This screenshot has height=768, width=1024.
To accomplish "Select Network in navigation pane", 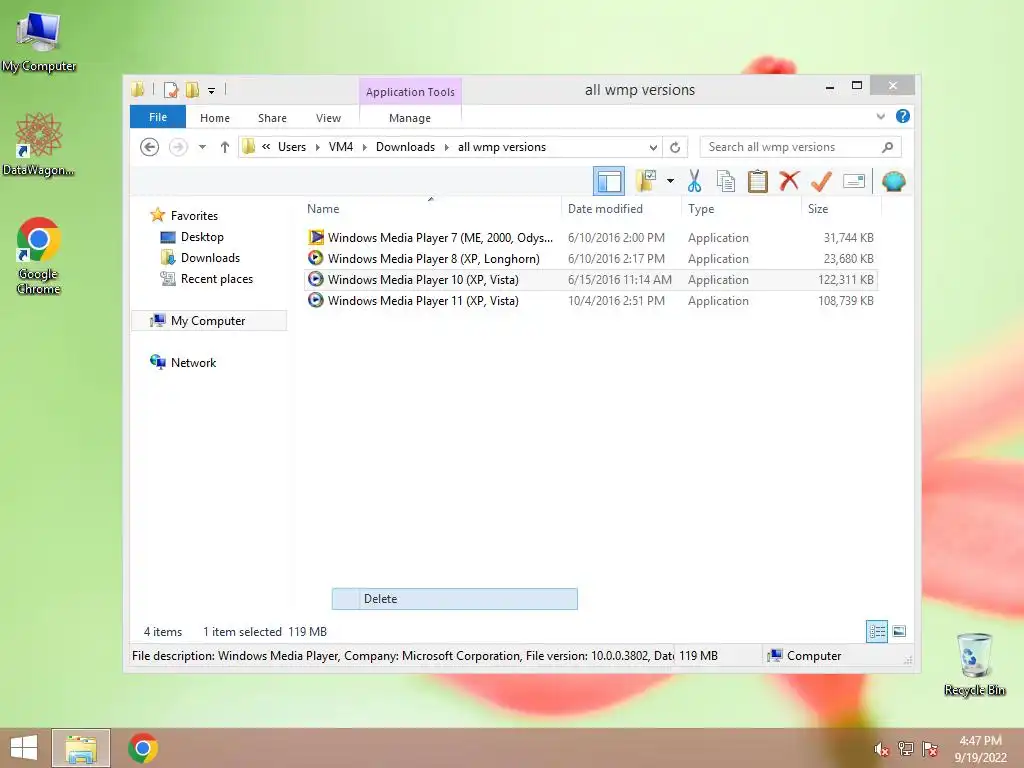I will [193, 362].
